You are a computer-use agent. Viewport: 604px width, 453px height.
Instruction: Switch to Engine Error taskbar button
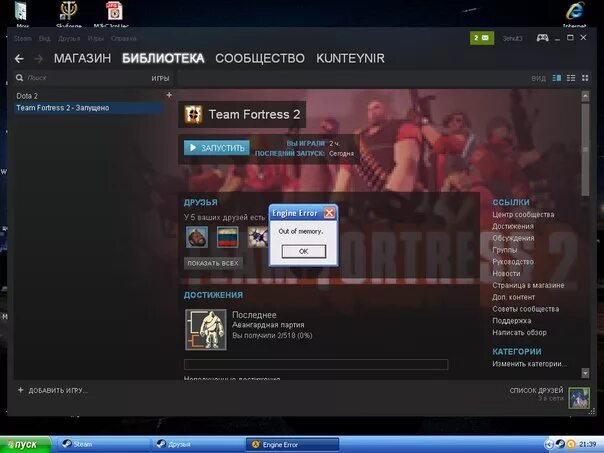click(293, 445)
